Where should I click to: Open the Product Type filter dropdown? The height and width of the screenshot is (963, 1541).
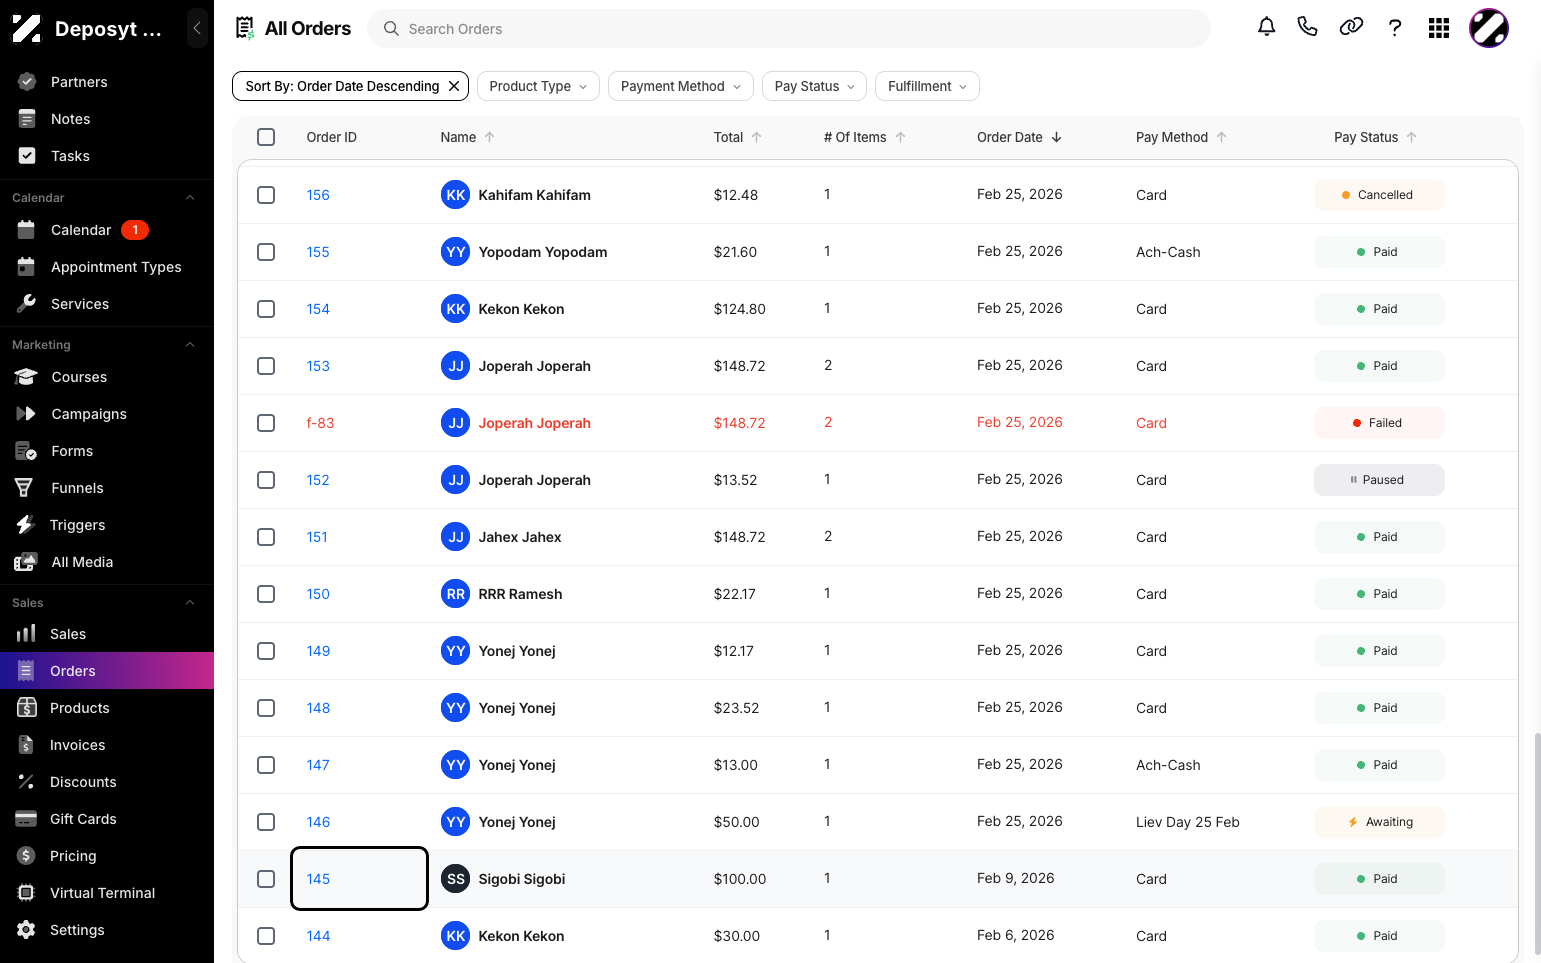pyautogui.click(x=538, y=86)
